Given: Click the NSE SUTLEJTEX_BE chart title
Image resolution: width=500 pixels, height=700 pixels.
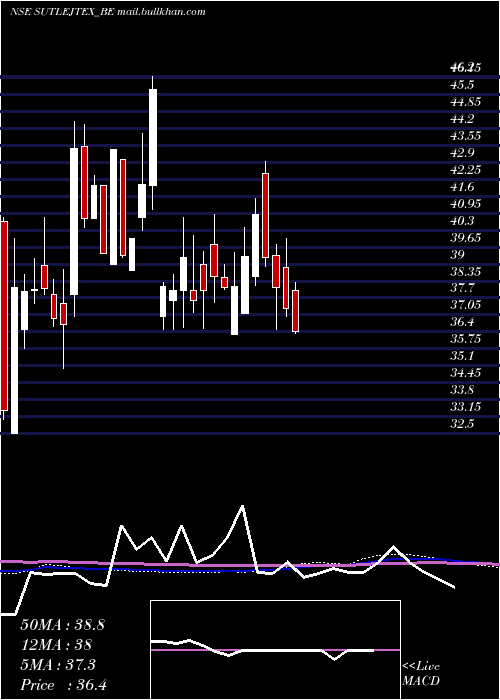Looking at the screenshot, I should click(107, 12).
